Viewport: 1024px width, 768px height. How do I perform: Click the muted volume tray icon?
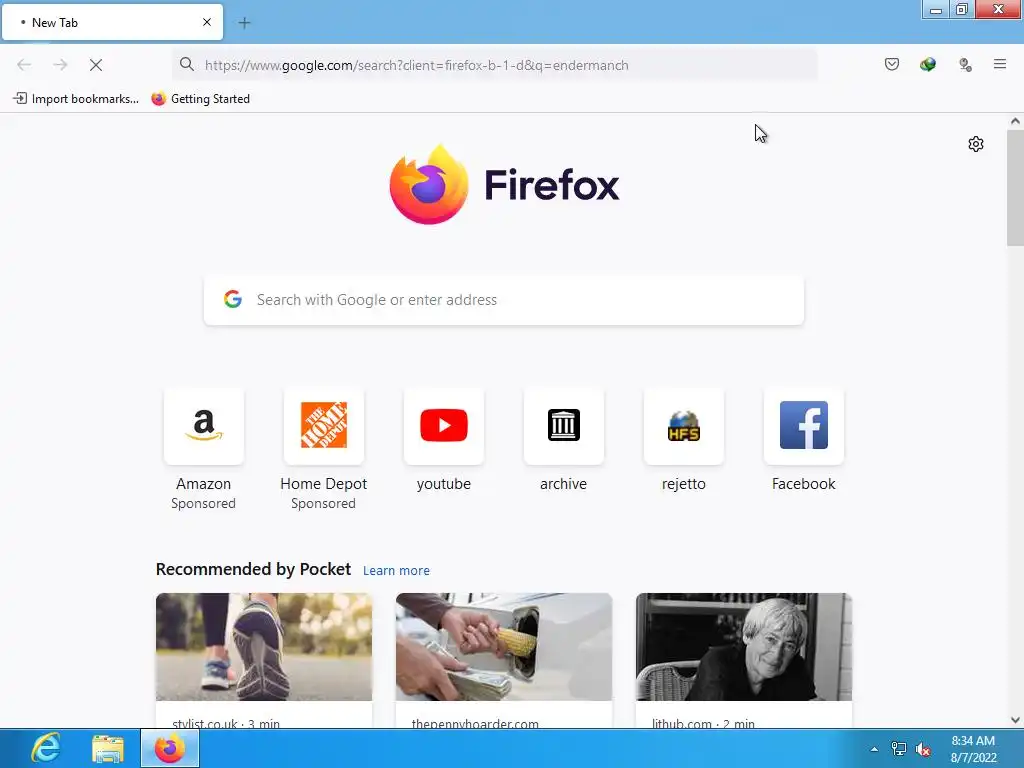point(923,749)
